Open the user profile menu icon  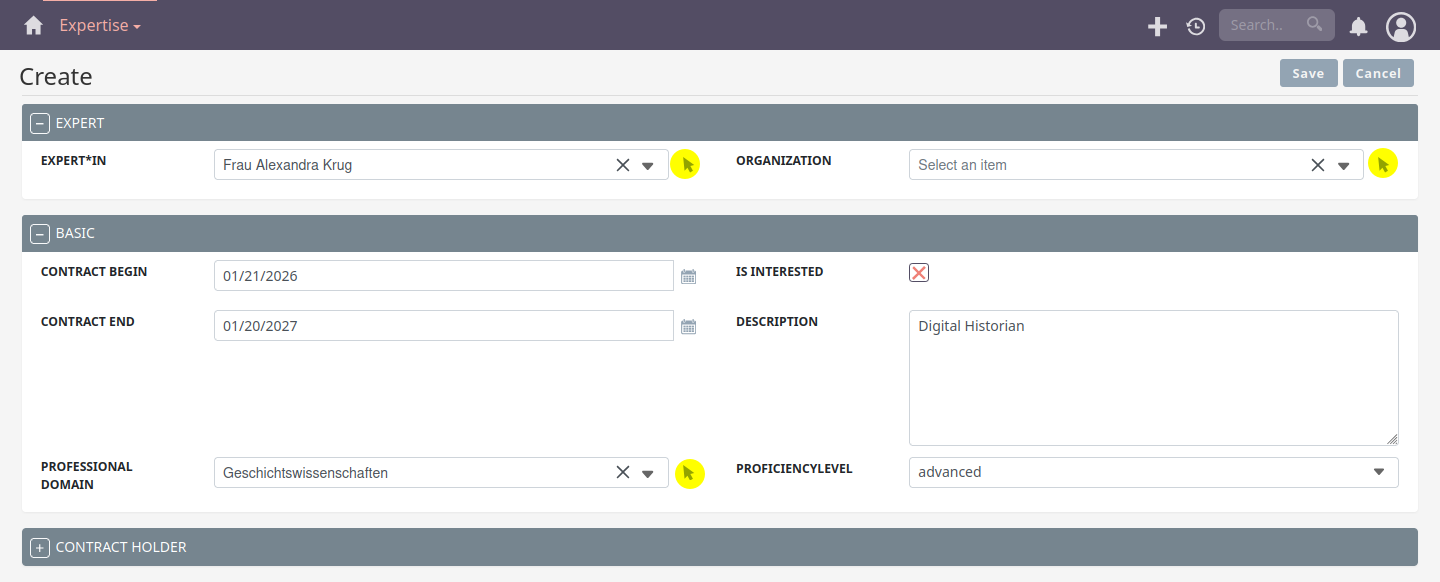coord(1400,27)
